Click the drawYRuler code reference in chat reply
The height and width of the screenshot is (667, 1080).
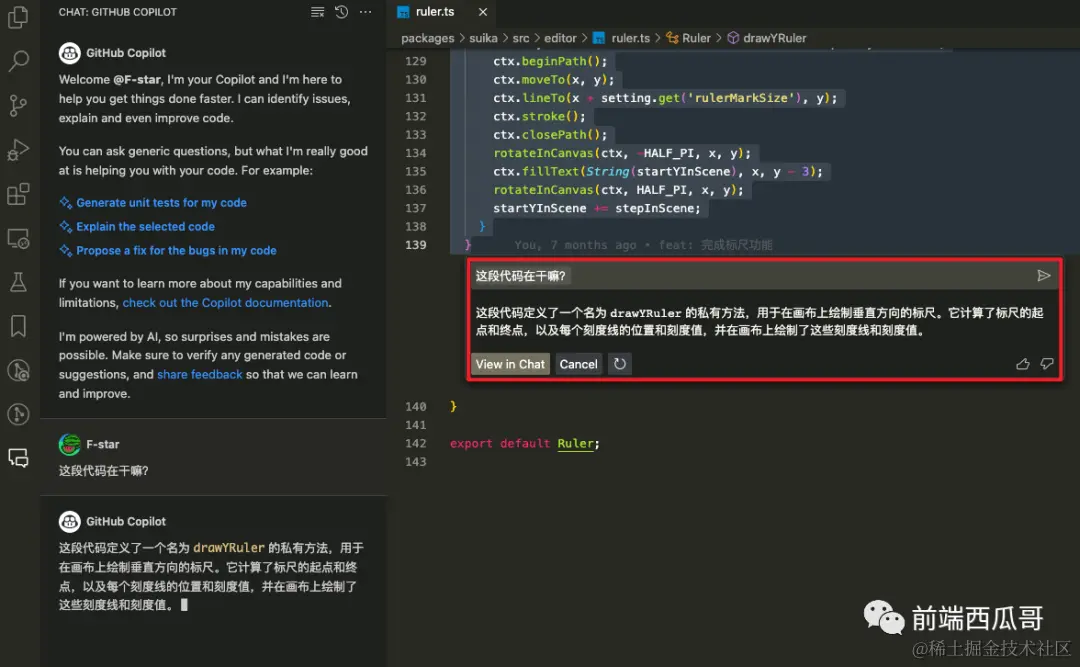229,548
